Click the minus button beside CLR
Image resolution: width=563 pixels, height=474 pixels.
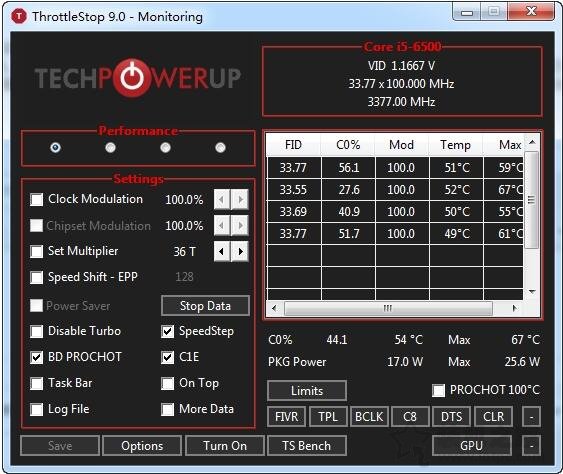(531, 417)
